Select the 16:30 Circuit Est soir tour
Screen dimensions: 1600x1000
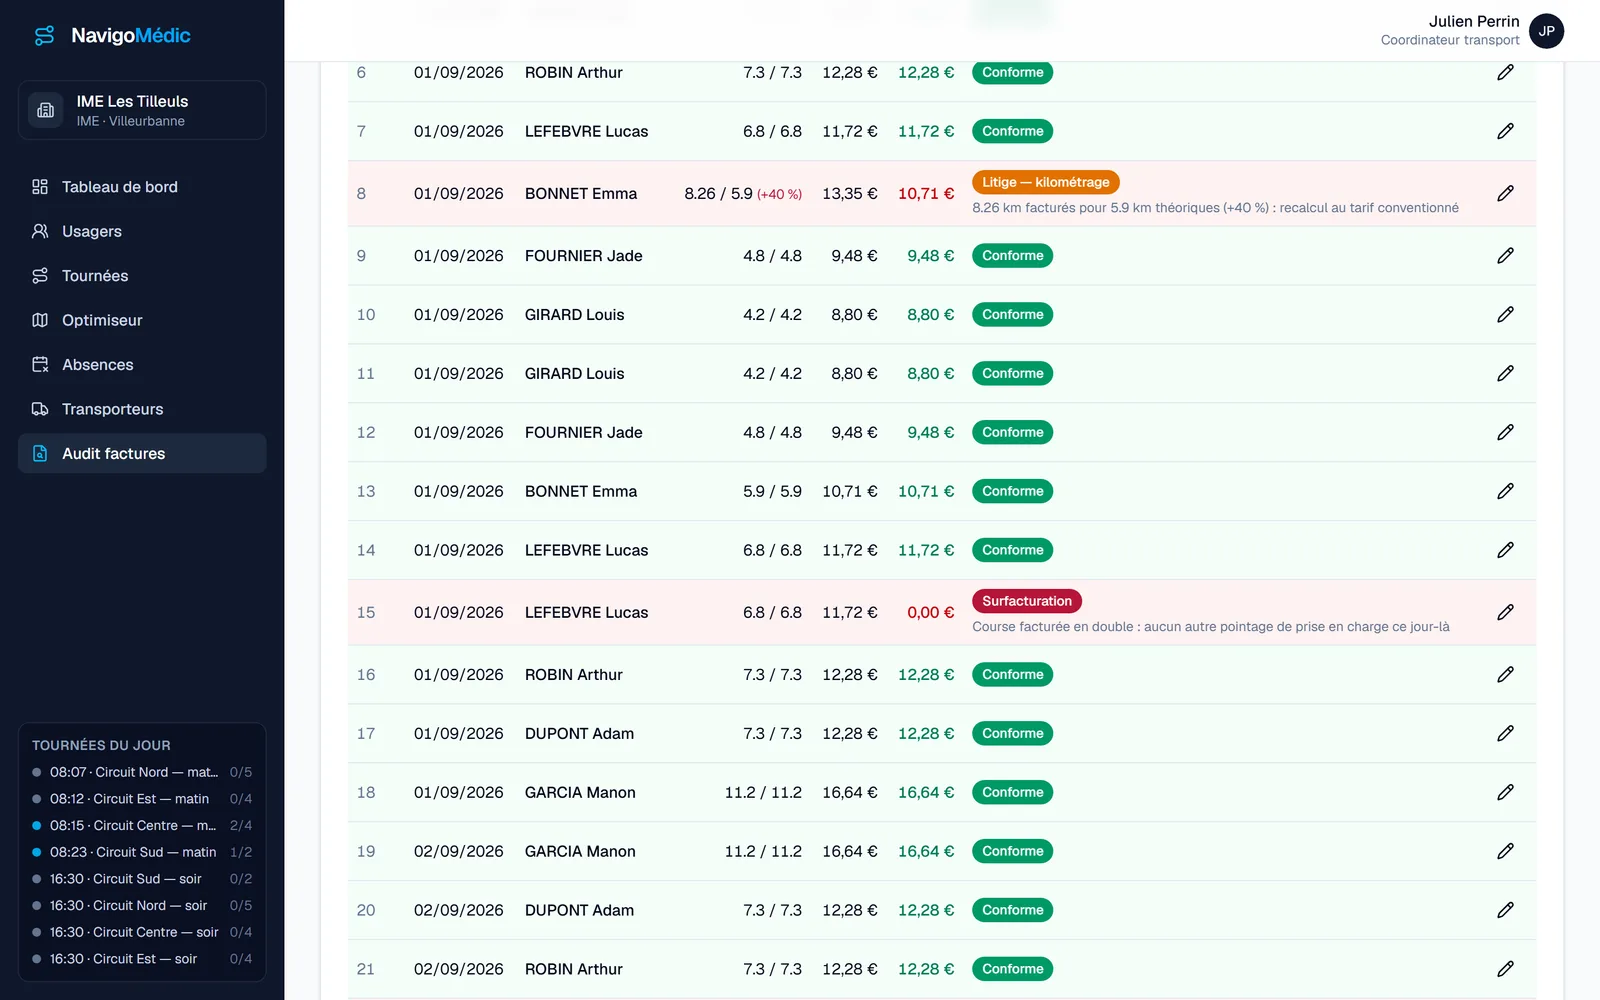142,959
